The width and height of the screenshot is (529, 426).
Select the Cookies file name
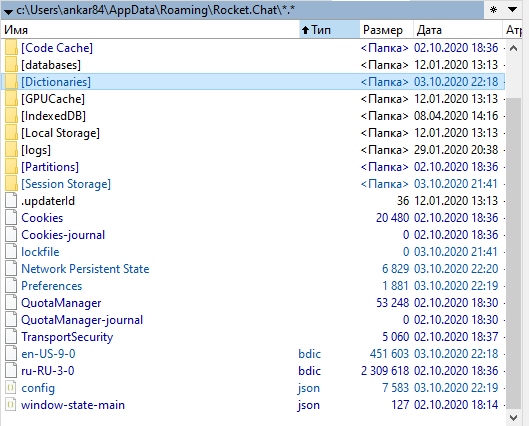[42, 218]
